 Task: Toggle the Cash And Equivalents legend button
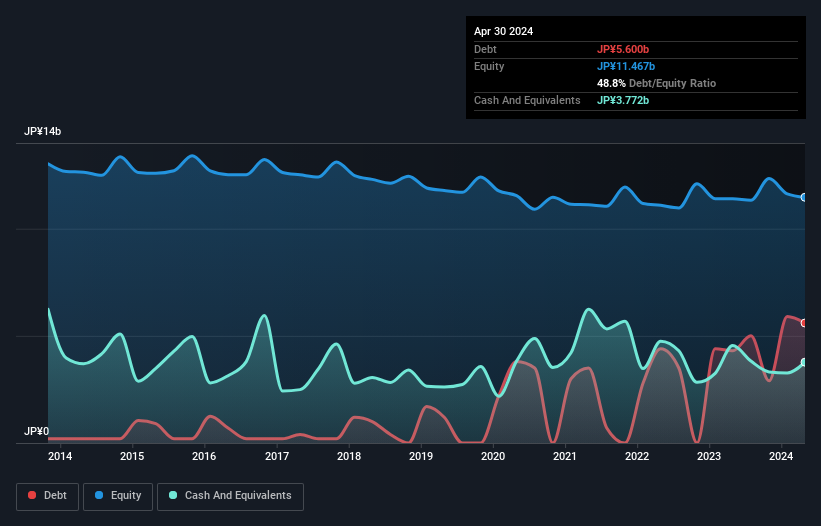click(230, 496)
